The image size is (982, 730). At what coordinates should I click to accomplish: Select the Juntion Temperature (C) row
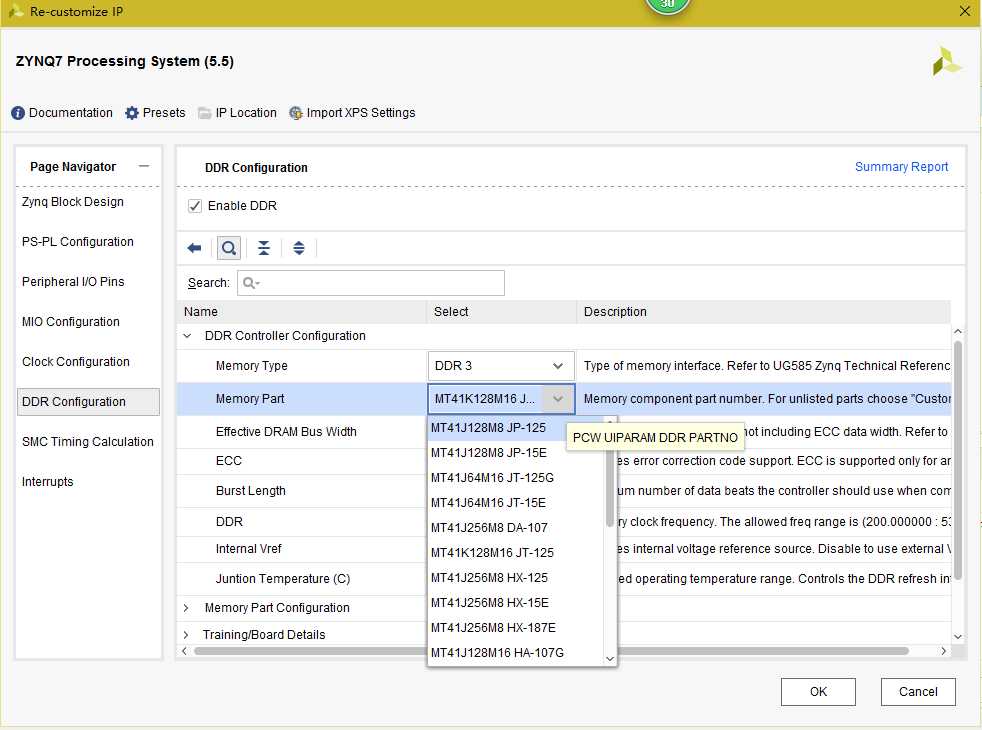[x=302, y=579]
